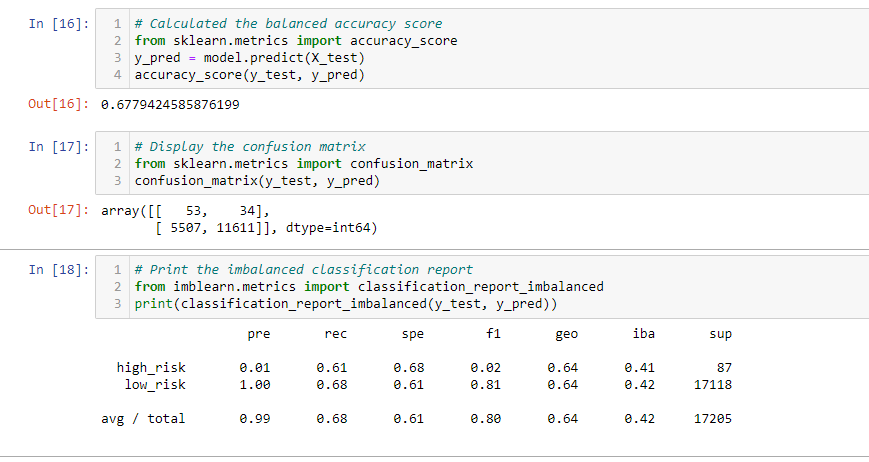The height and width of the screenshot is (462, 869).
Task: Click the 'Display the confusion matrix' comment
Action: (250, 147)
